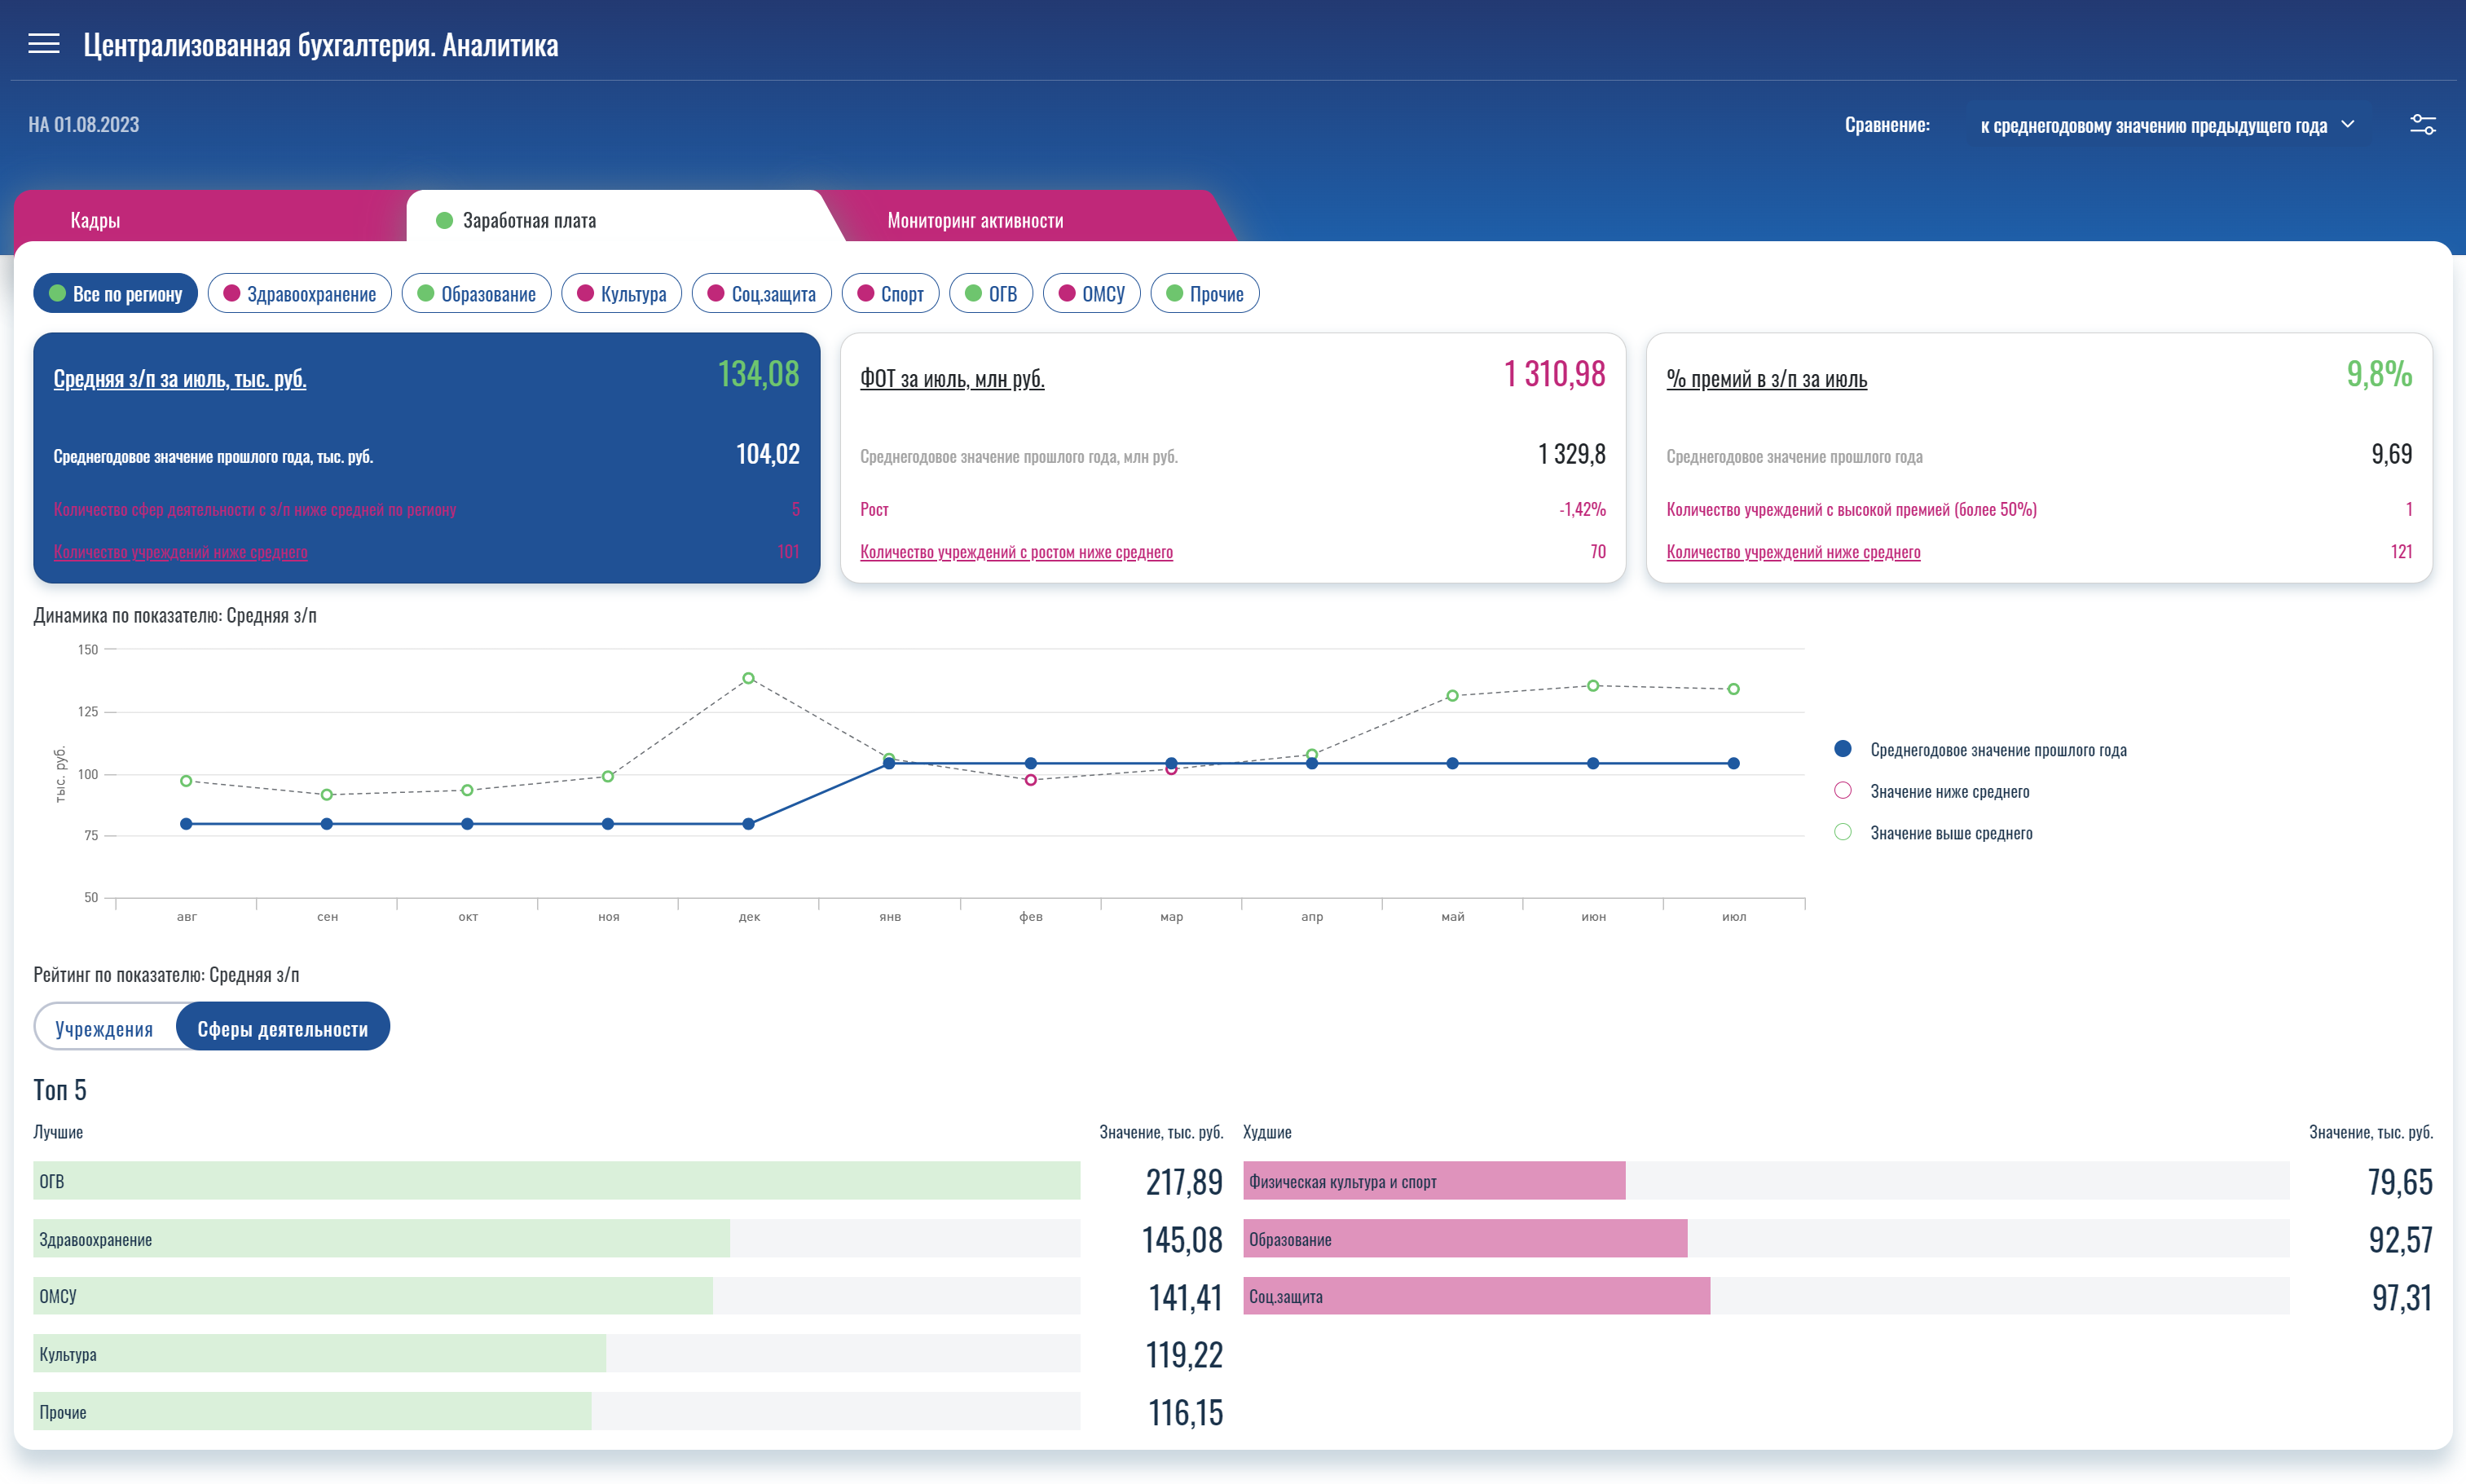
Task: Click the chevron arrow next to the comparison selector
Action: [x=2348, y=124]
